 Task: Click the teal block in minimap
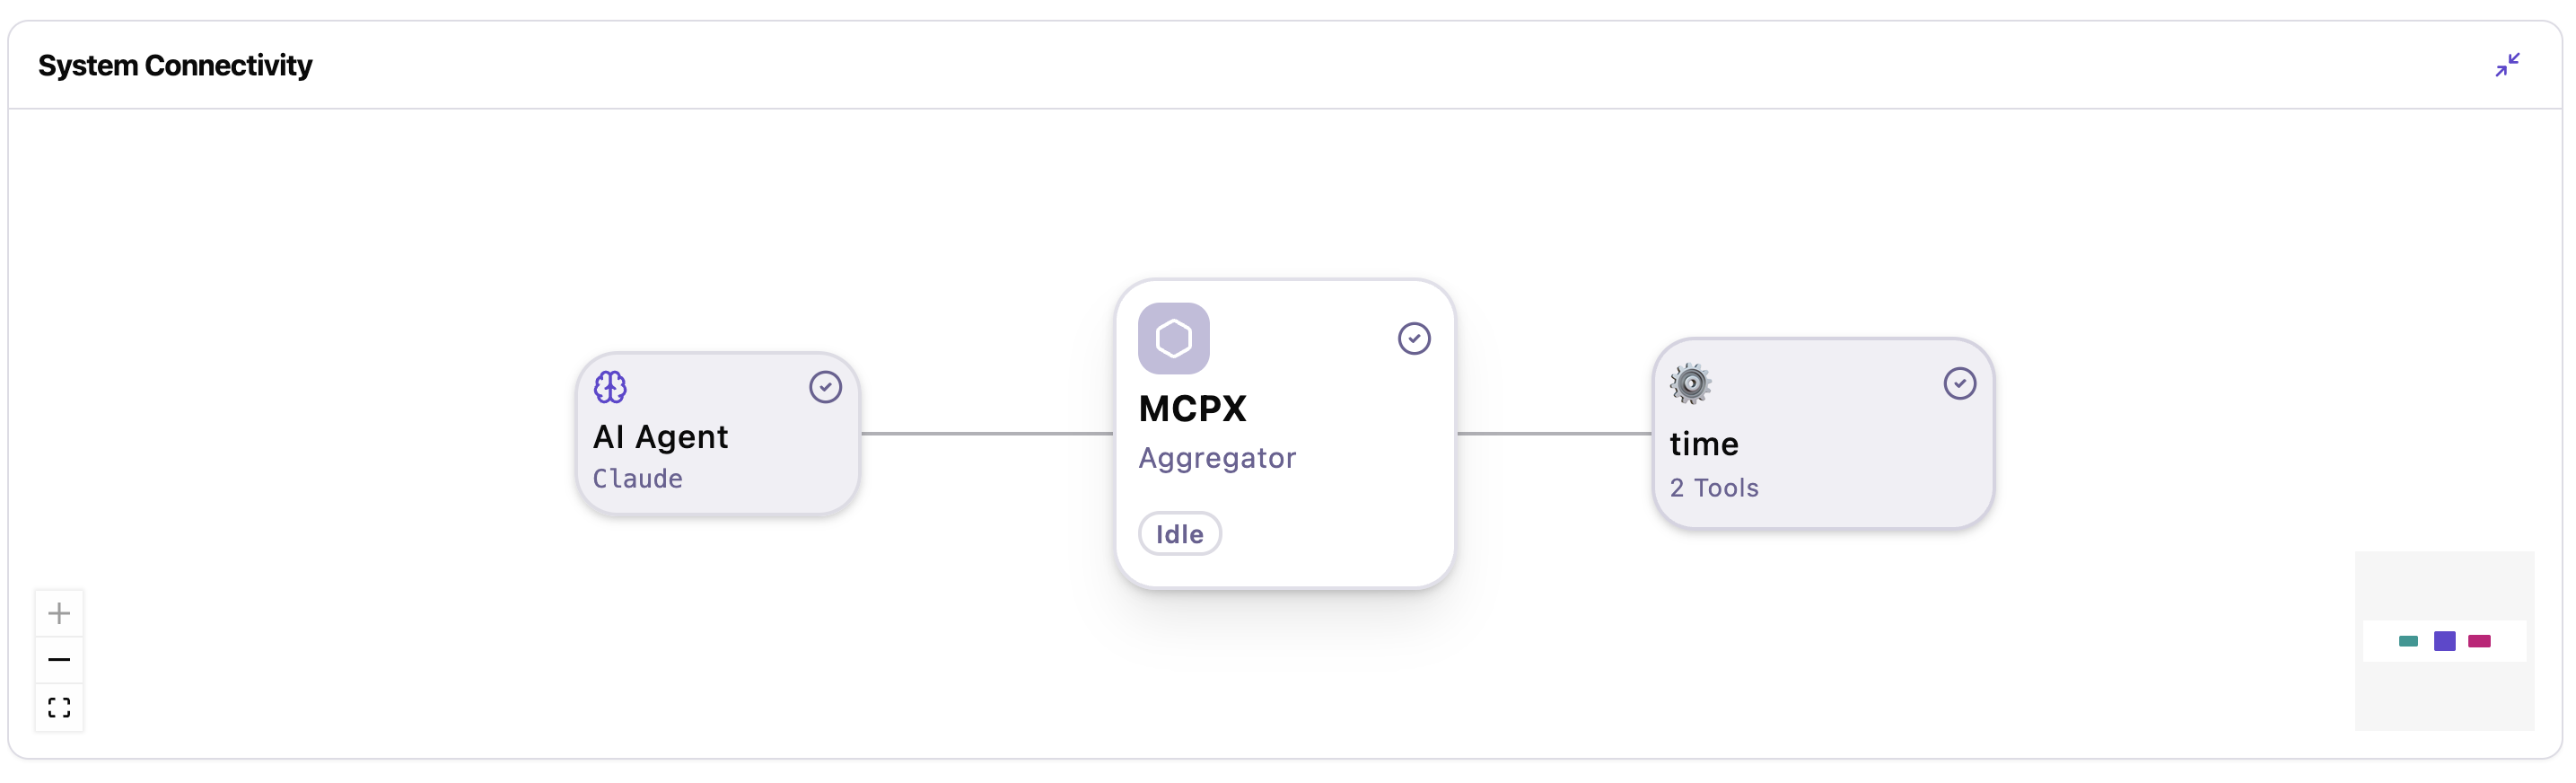click(2408, 641)
